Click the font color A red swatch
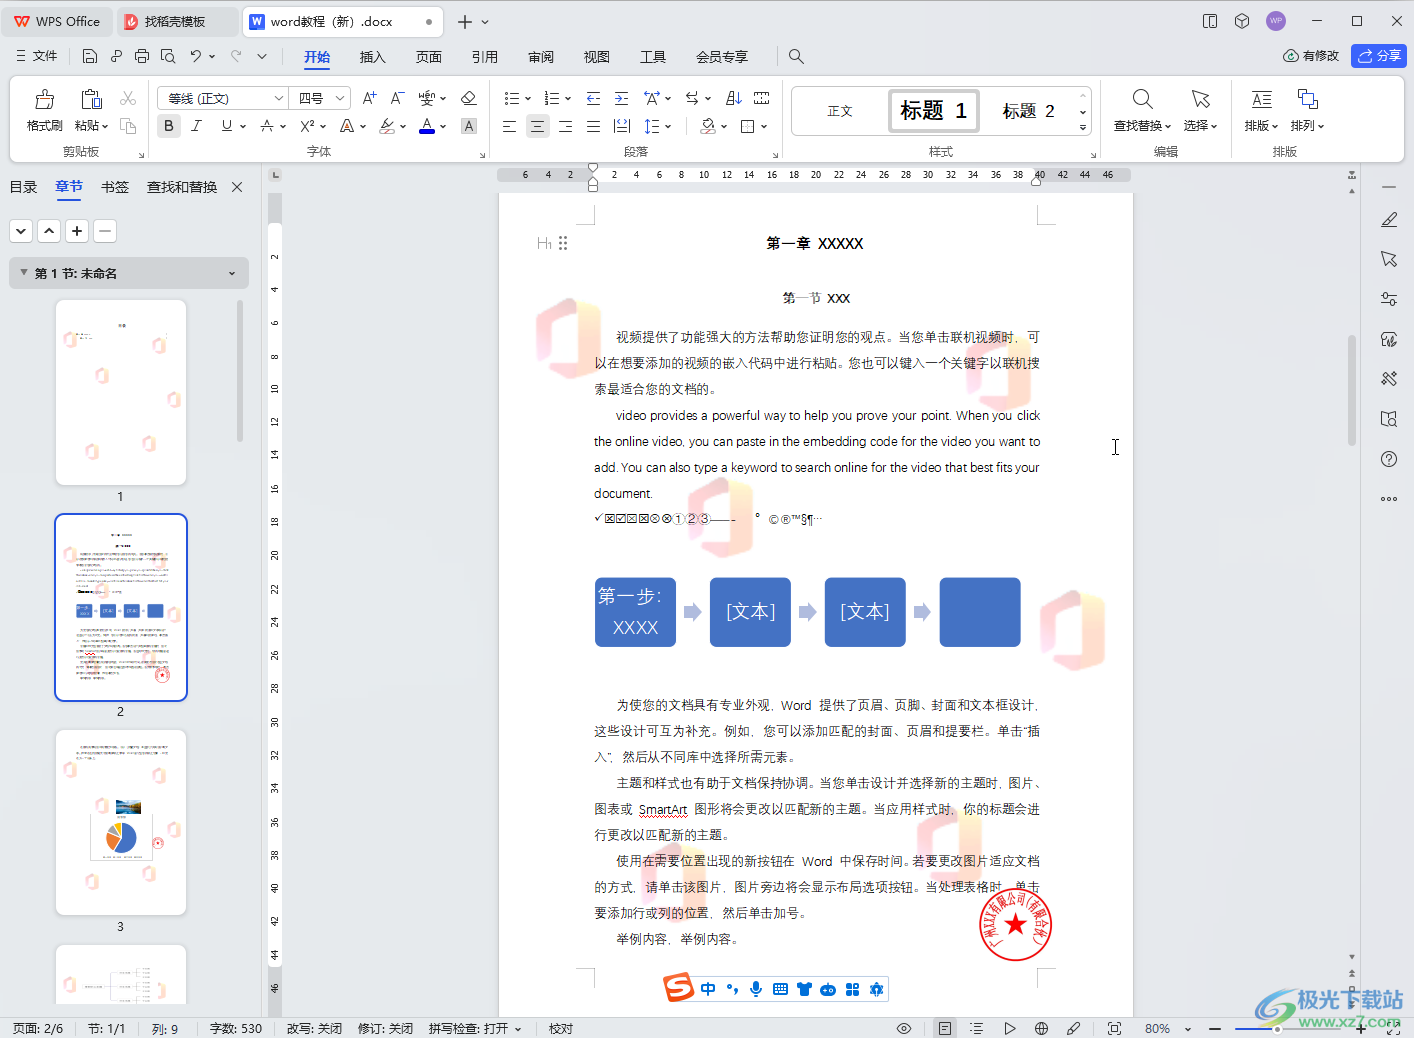 pyautogui.click(x=427, y=126)
